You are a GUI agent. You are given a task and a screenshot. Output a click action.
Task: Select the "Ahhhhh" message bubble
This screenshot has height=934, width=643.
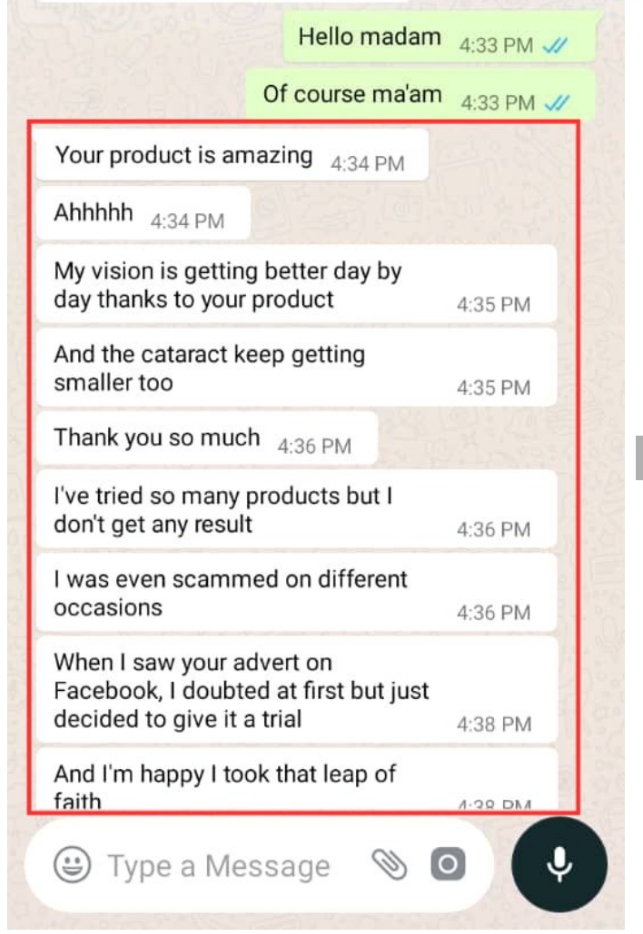[x=94, y=213]
